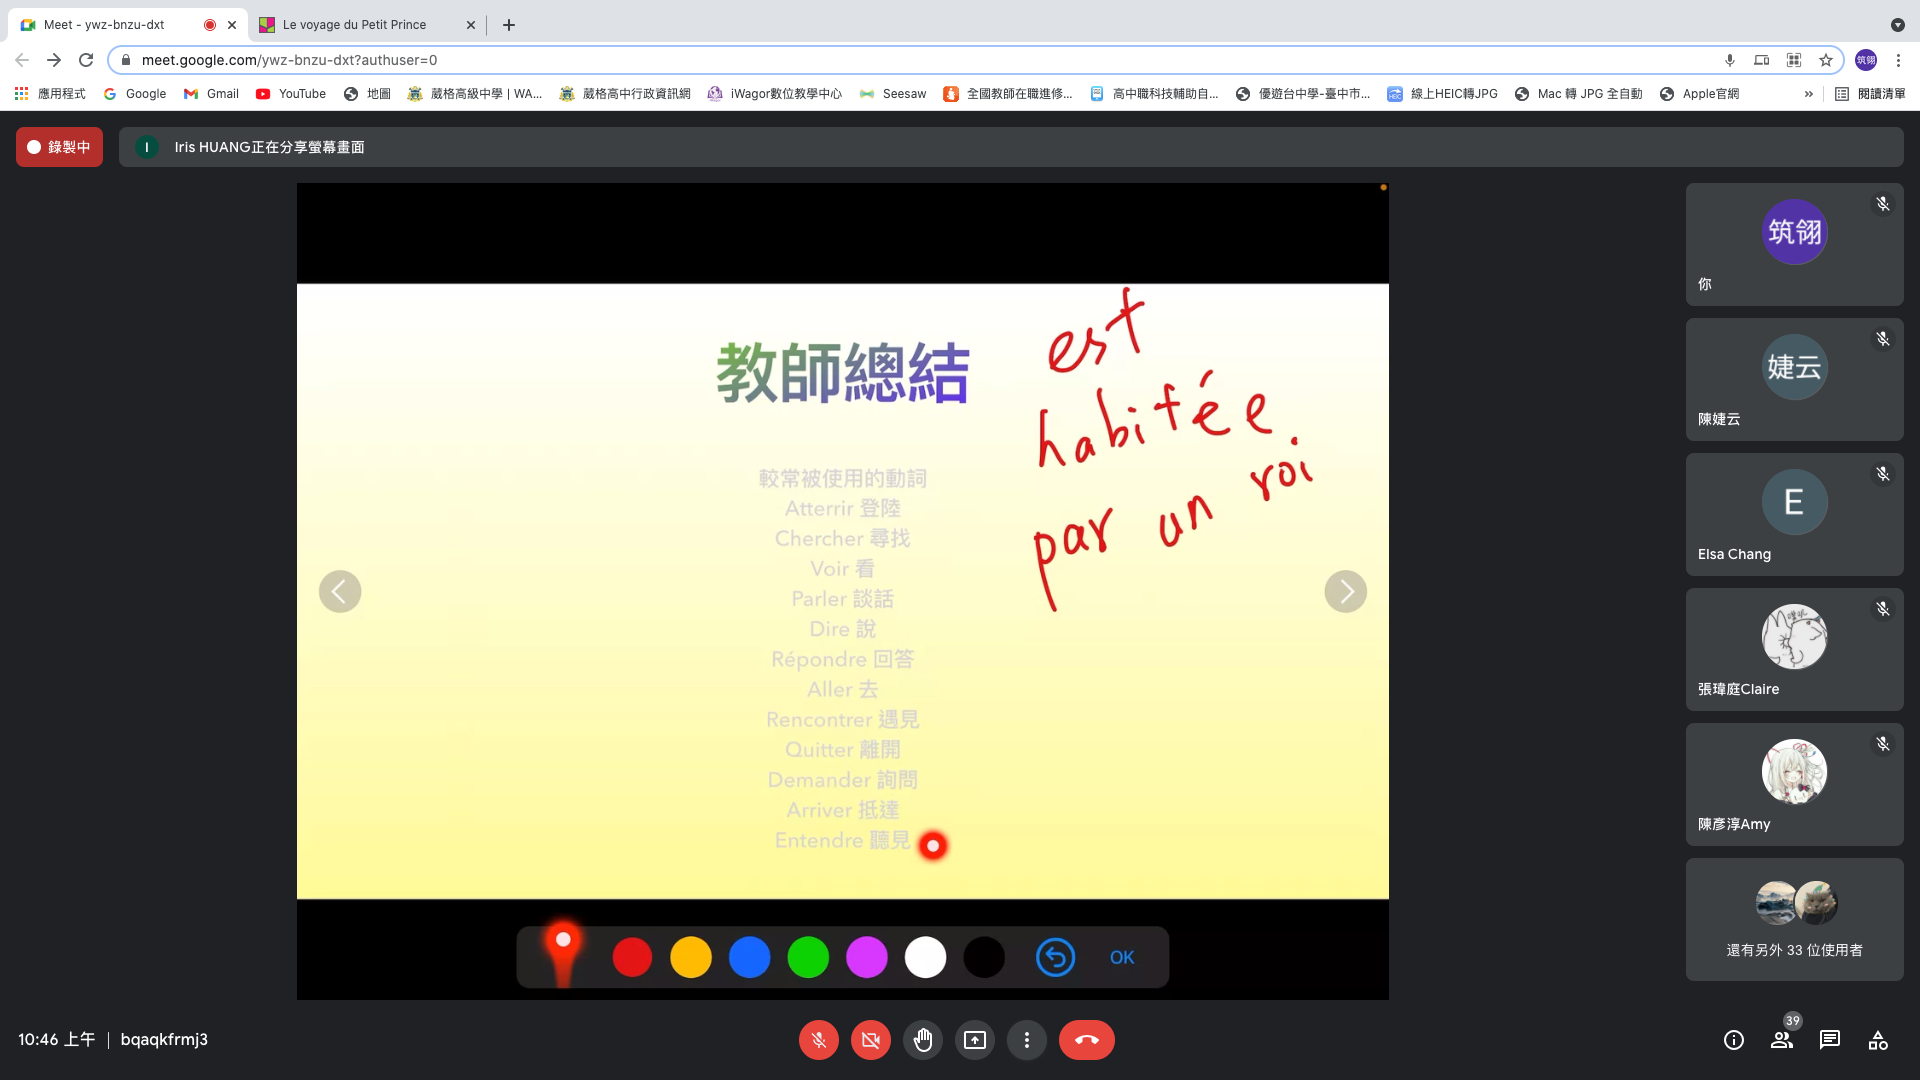Open the chat messages panel
Viewport: 1920px width, 1080px height.
tap(1829, 1040)
